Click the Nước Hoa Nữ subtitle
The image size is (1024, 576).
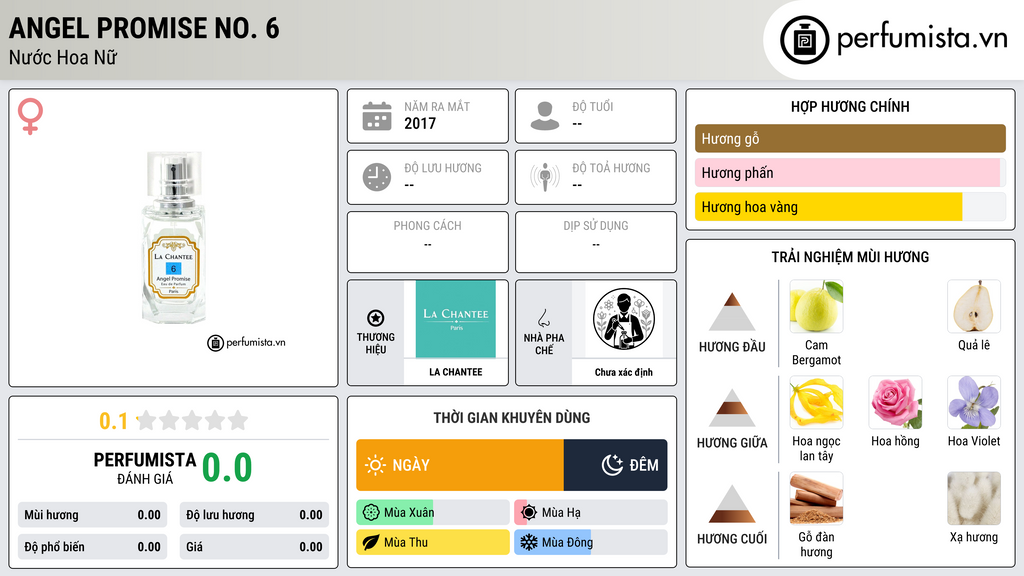click(63, 58)
